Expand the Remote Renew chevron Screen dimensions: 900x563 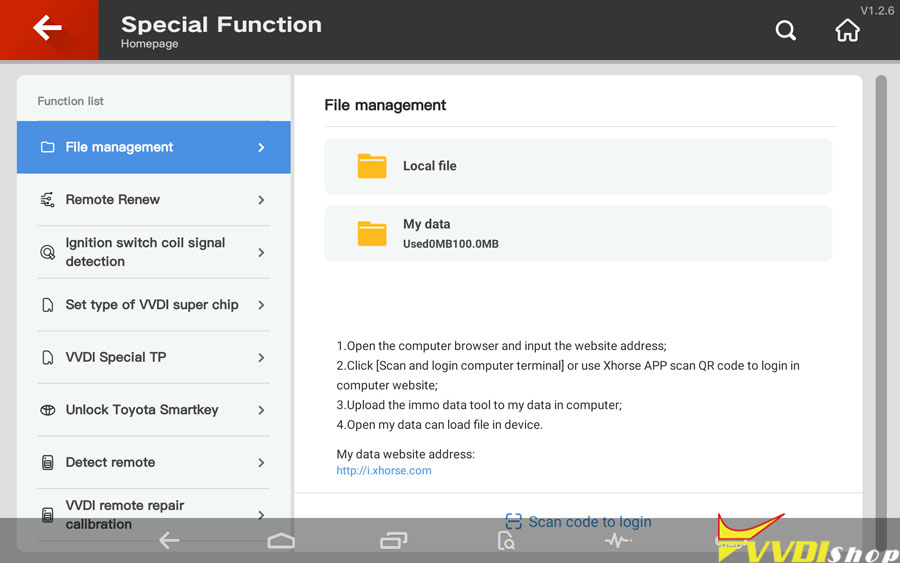(261, 200)
